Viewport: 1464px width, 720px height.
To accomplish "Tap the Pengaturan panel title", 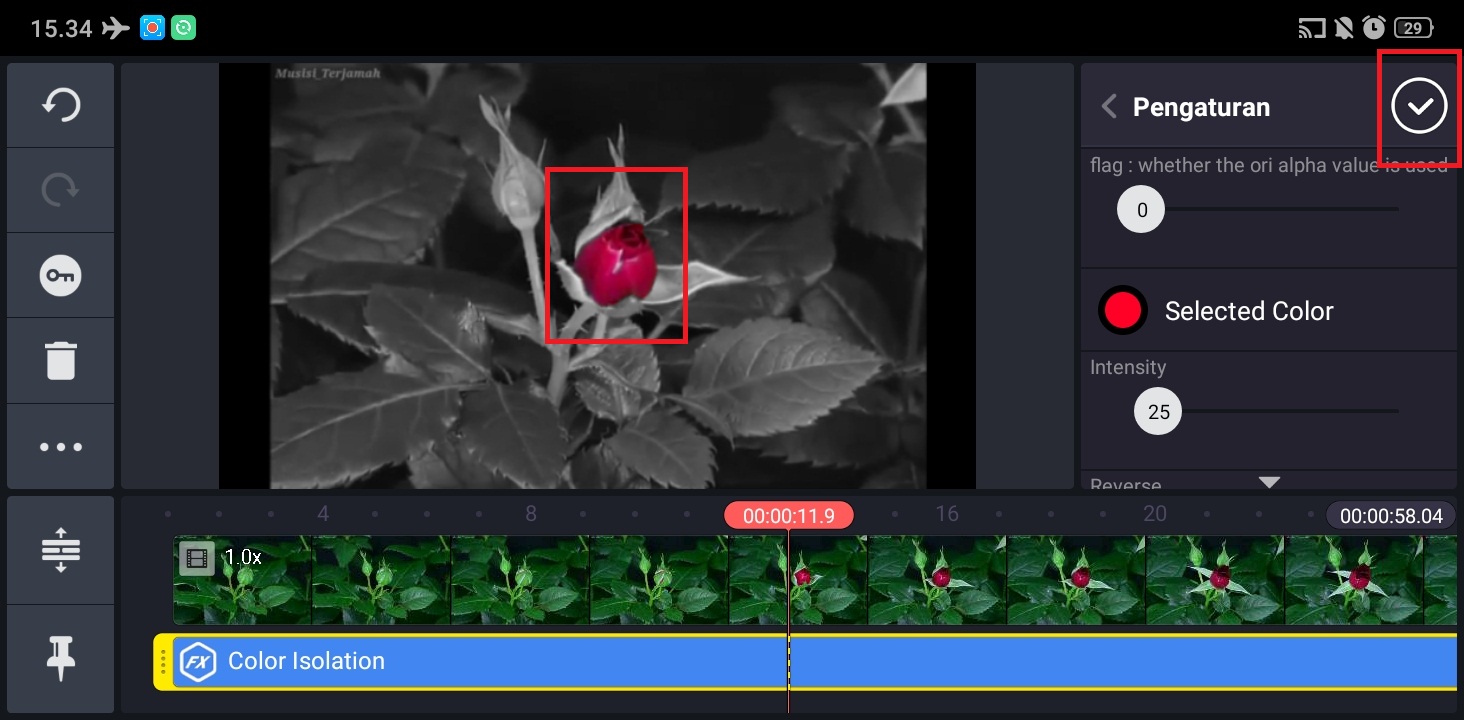I will [x=1201, y=107].
